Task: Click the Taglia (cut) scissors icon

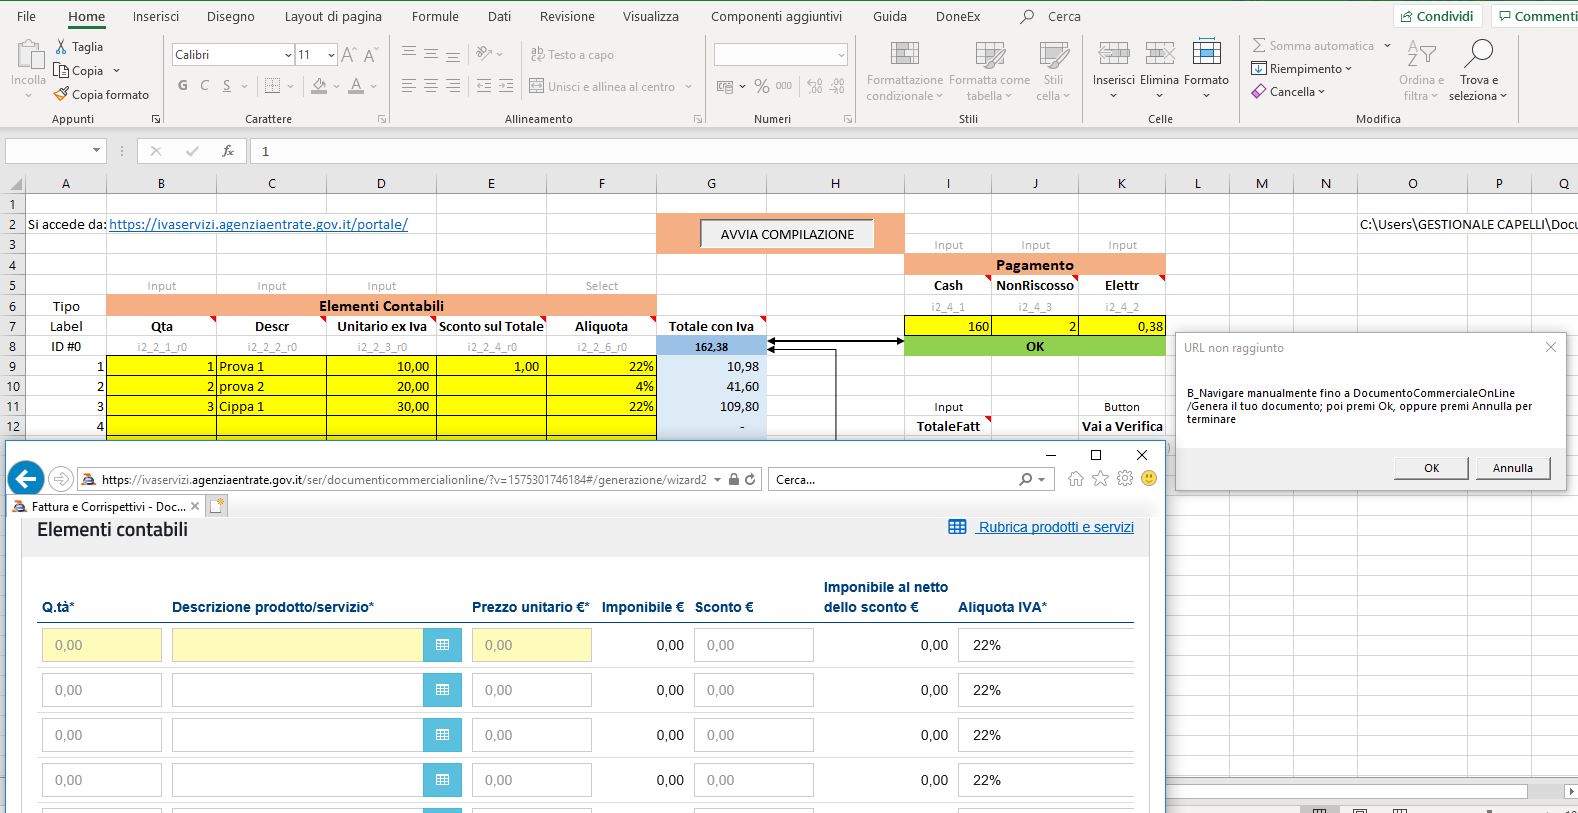Action: pyautogui.click(x=61, y=47)
